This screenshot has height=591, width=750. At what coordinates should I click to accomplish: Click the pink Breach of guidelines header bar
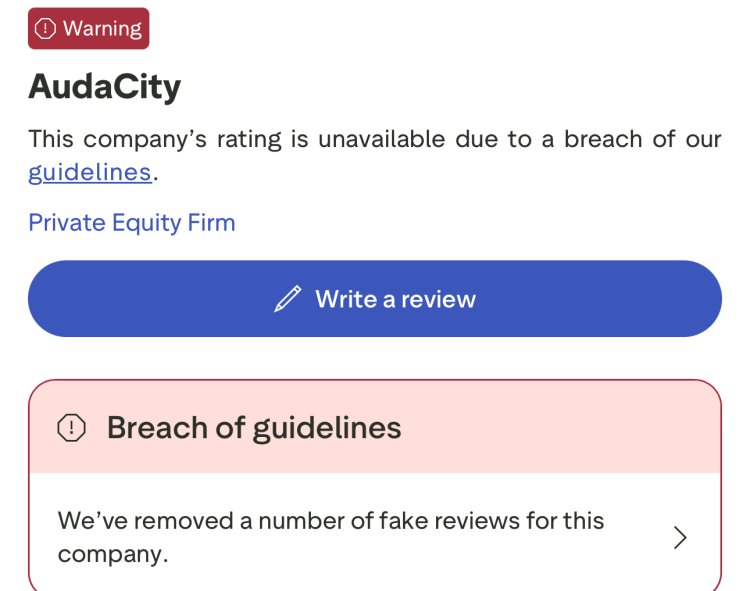coord(375,427)
